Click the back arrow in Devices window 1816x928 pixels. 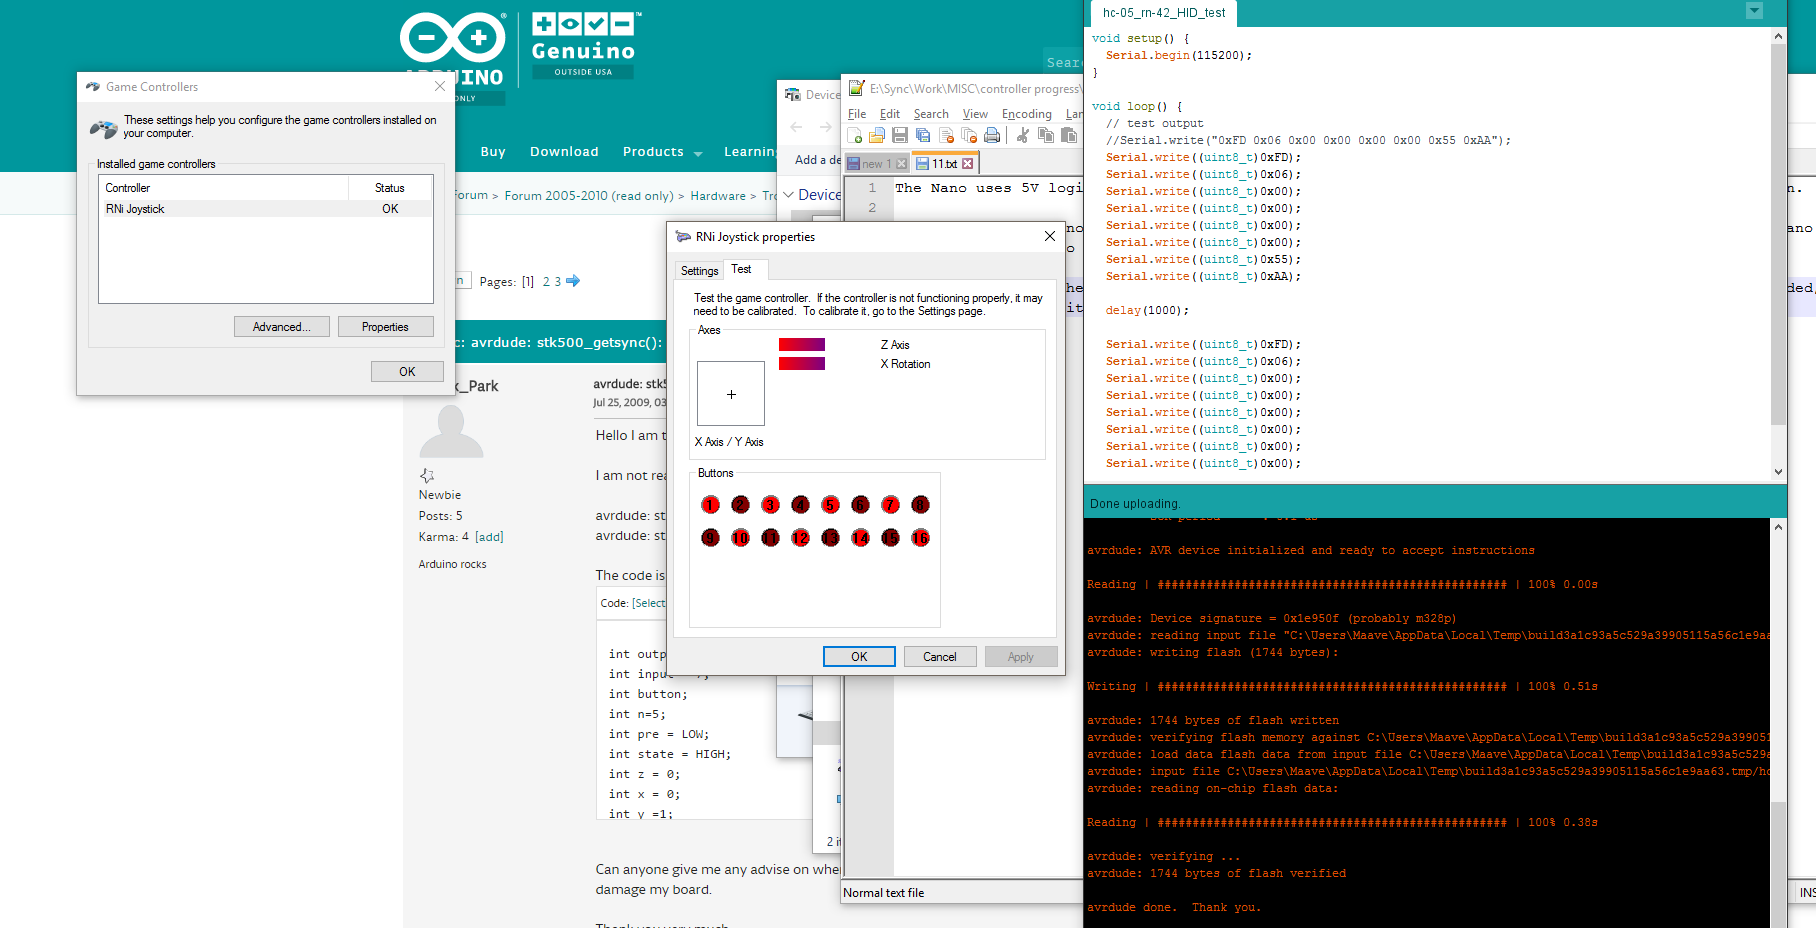[796, 127]
